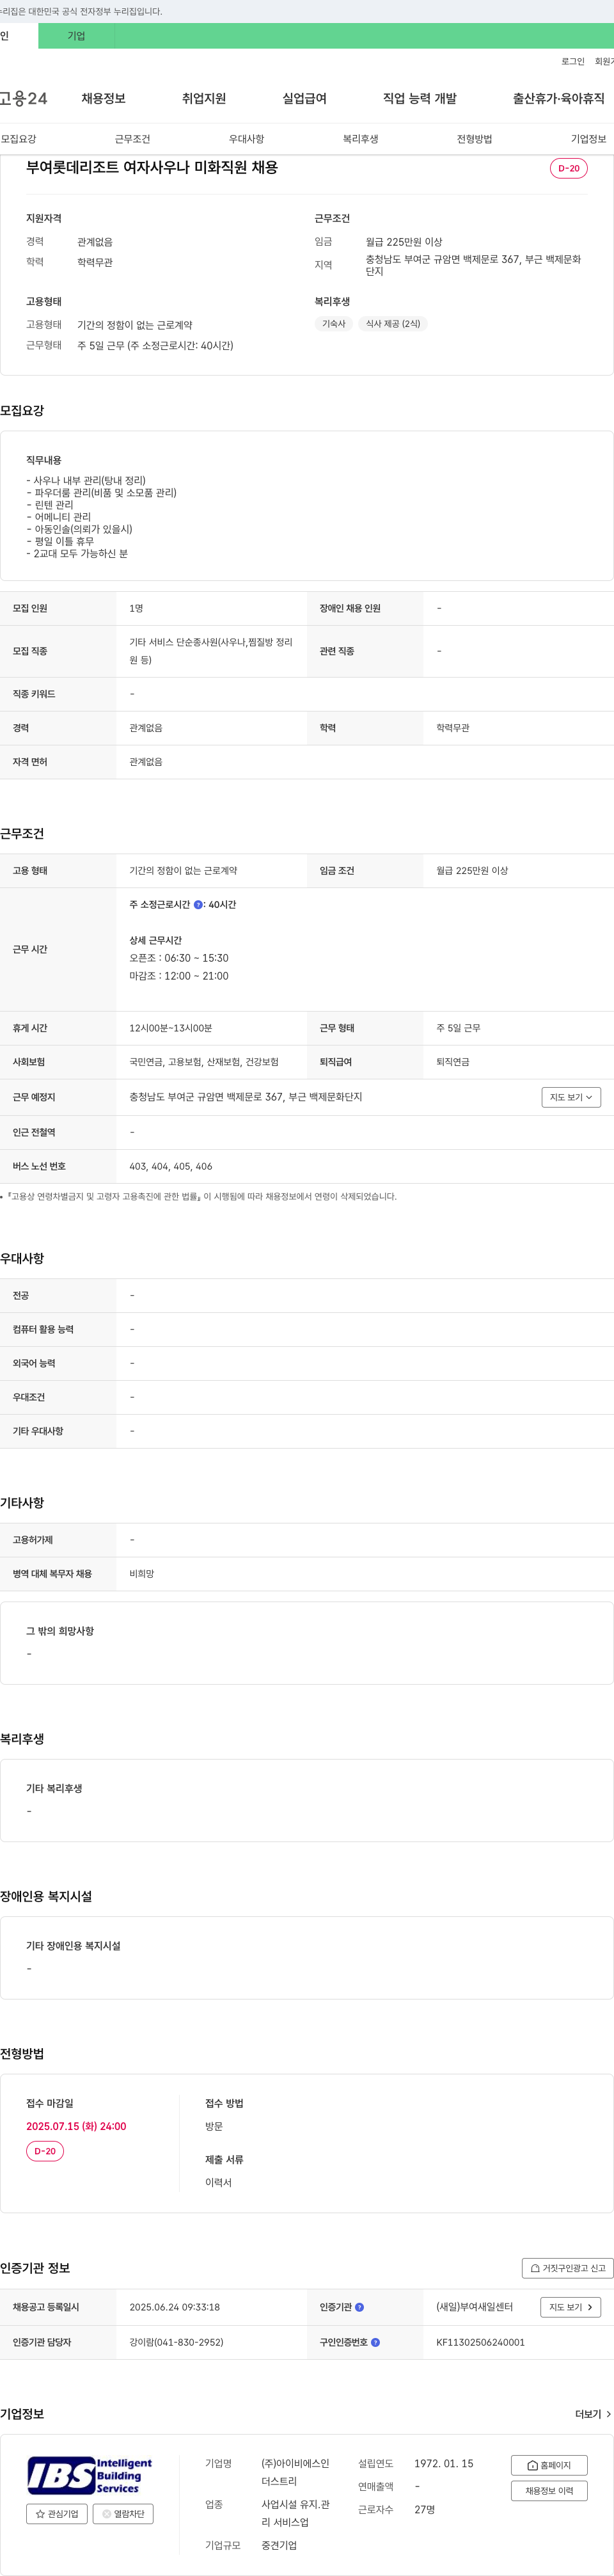
Task: Click the 기숙사 benefit tag
Action: coord(334,324)
